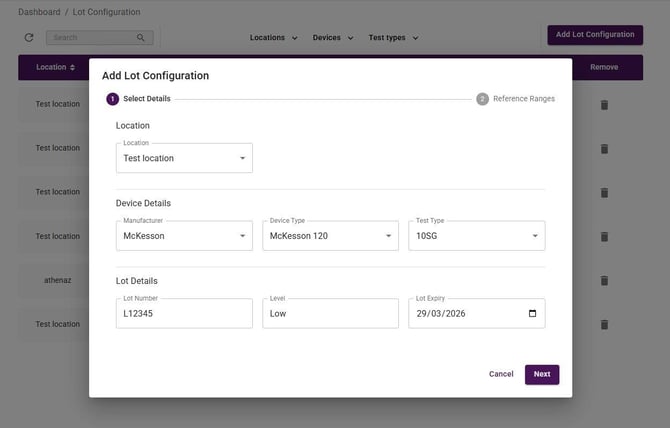The height and width of the screenshot is (428, 670).
Task: Click the search magnifier icon
Action: coord(141,38)
